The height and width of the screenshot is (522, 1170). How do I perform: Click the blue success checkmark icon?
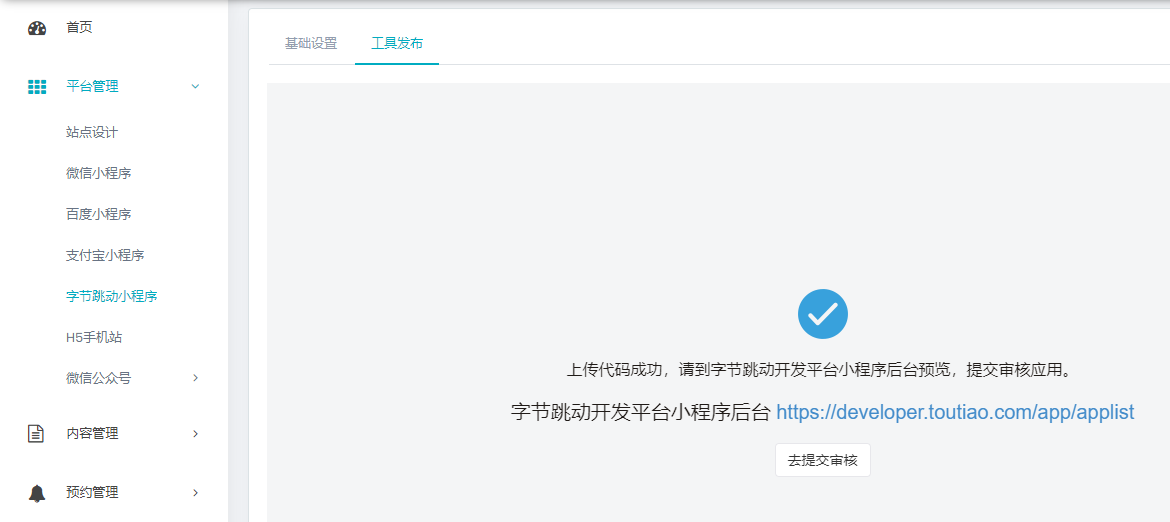point(822,314)
